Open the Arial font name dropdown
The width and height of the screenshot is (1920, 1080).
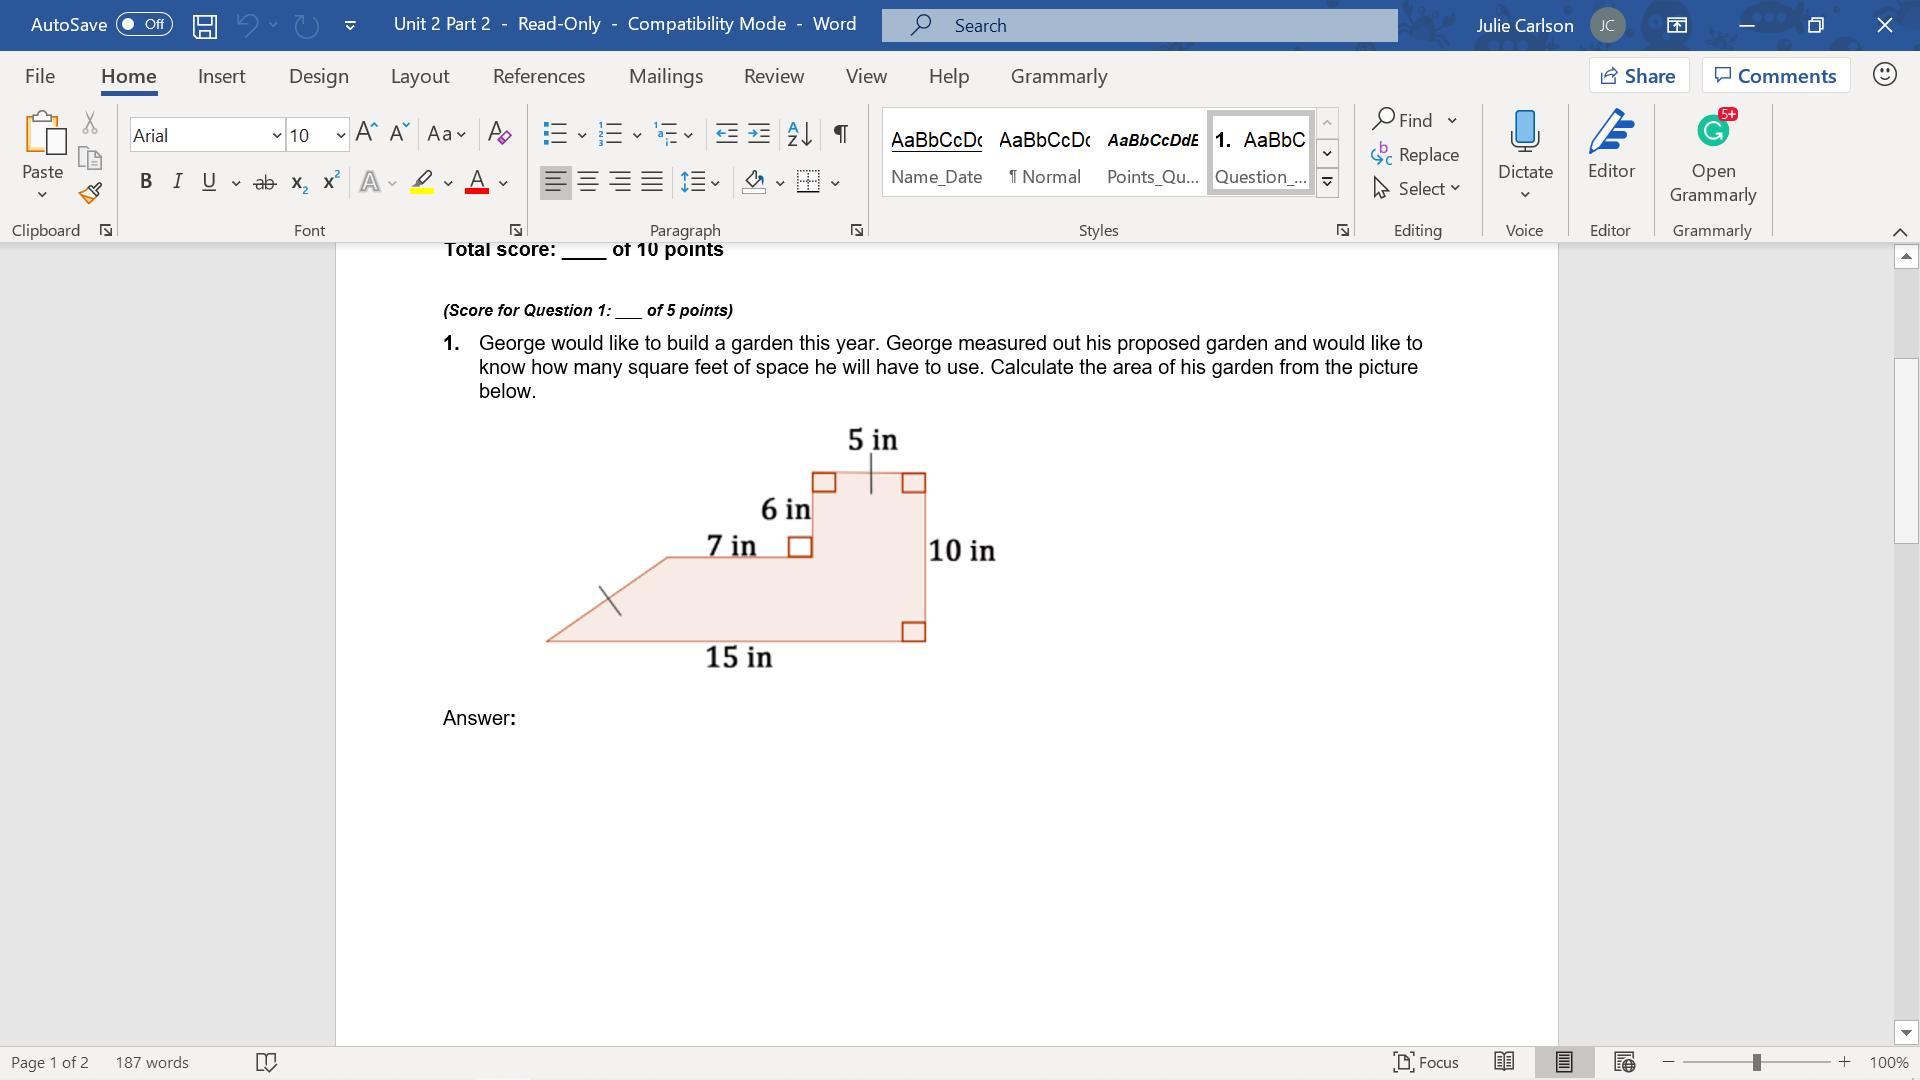point(276,136)
